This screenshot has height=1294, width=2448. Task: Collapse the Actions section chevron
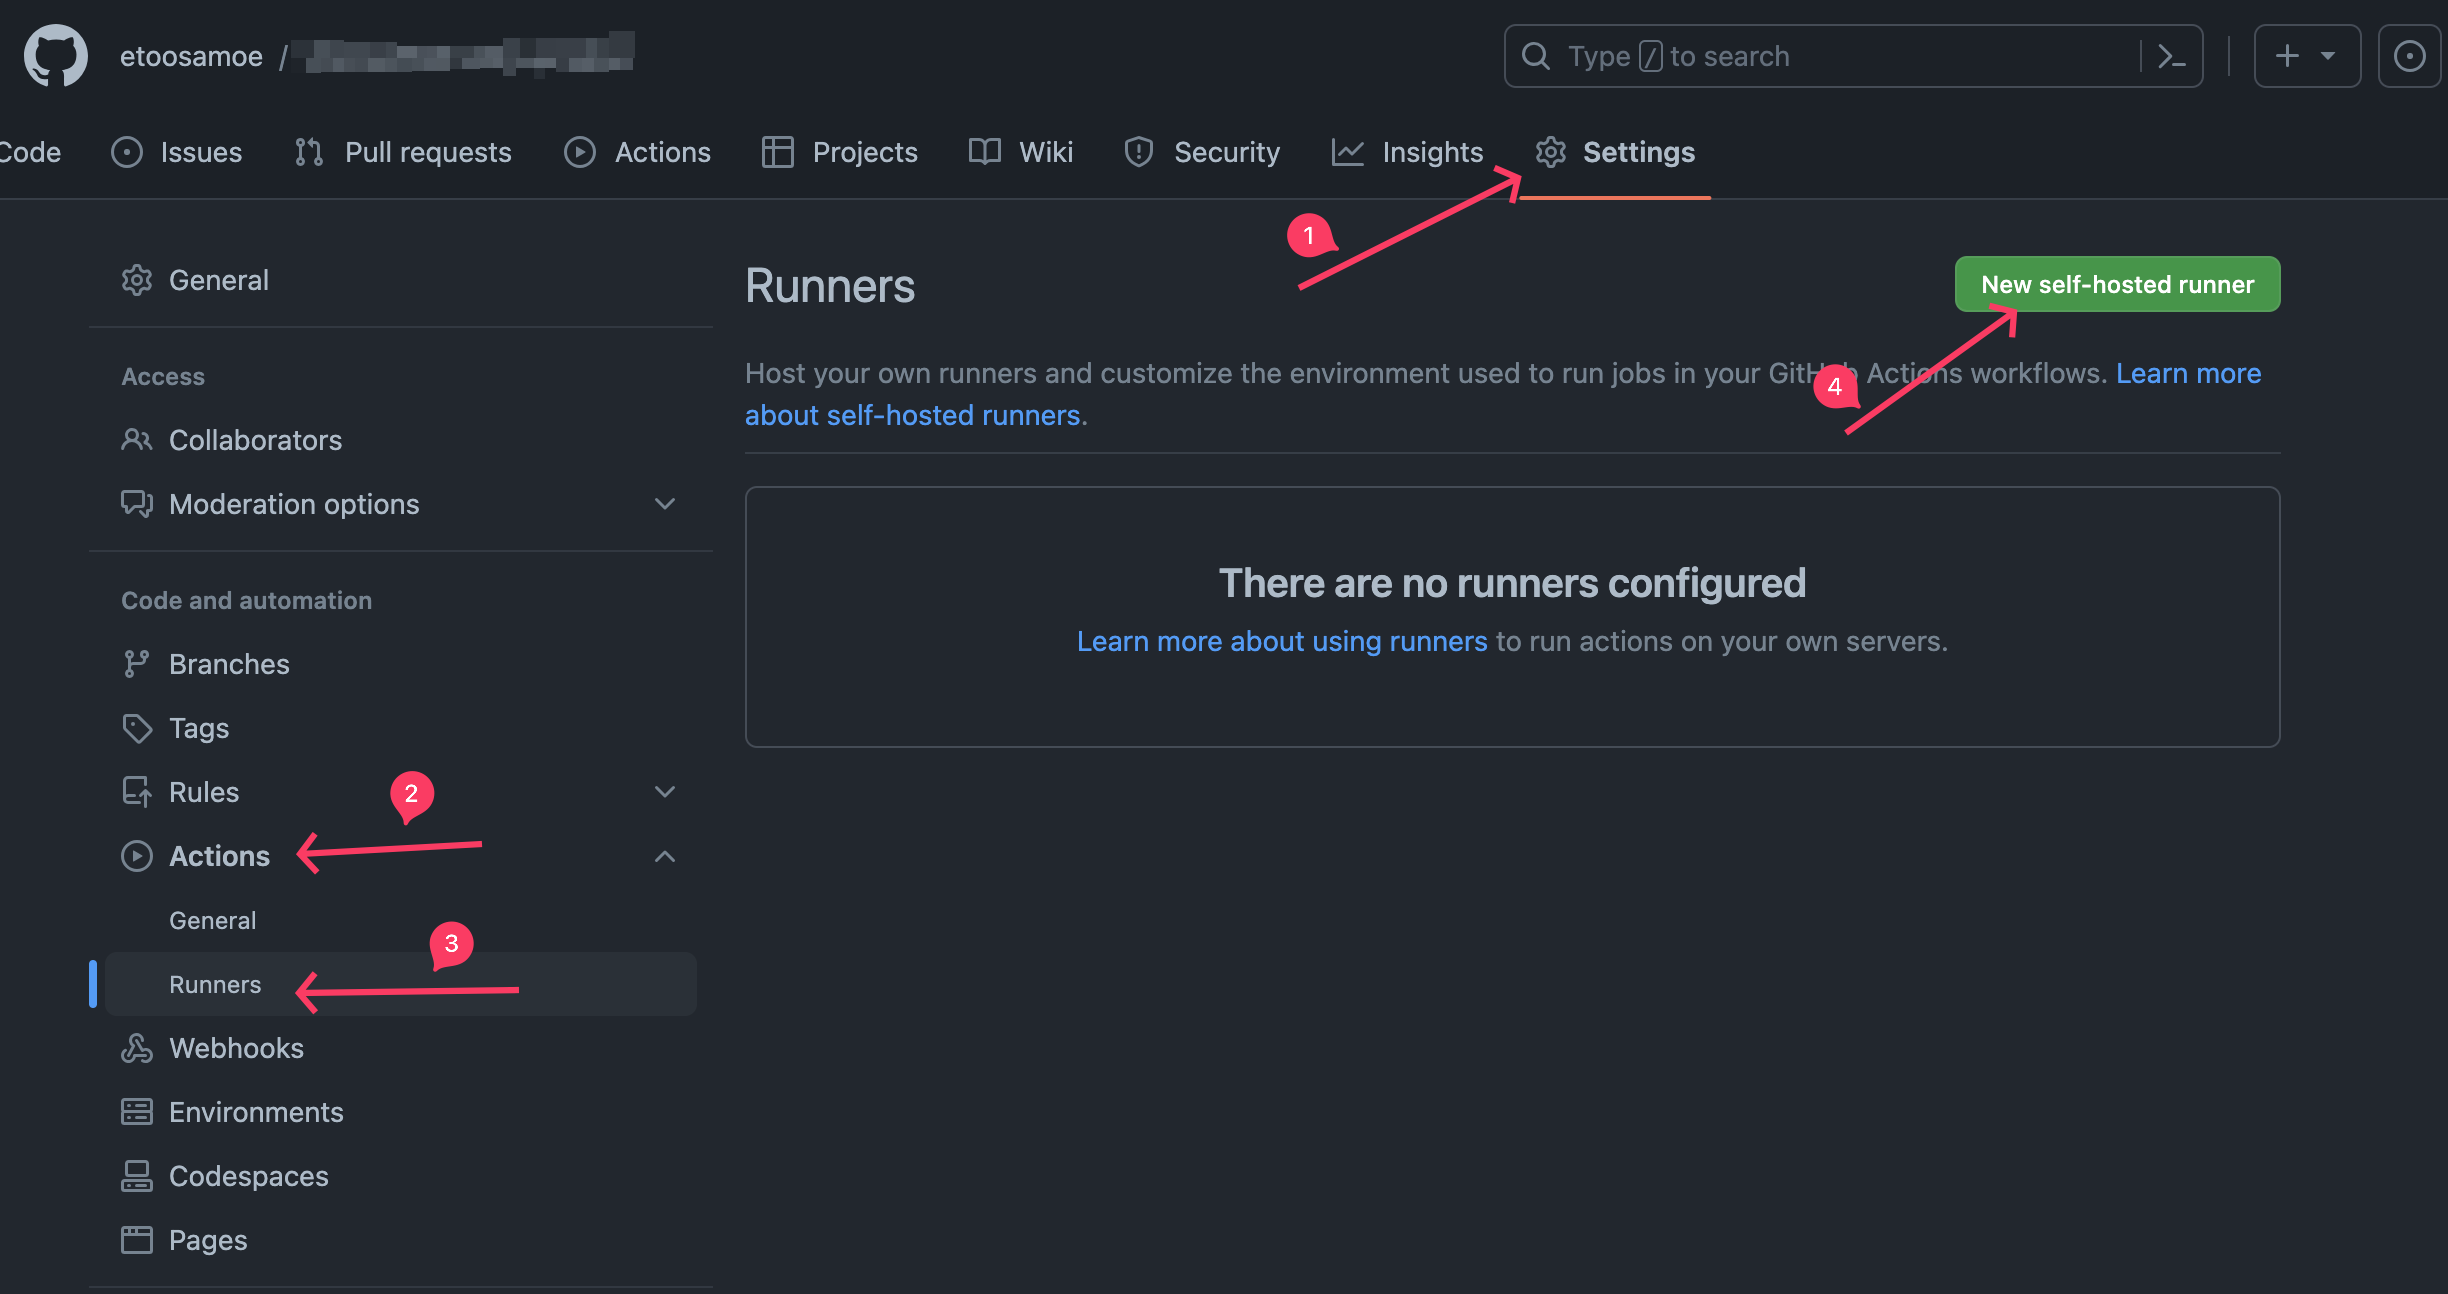tap(665, 856)
